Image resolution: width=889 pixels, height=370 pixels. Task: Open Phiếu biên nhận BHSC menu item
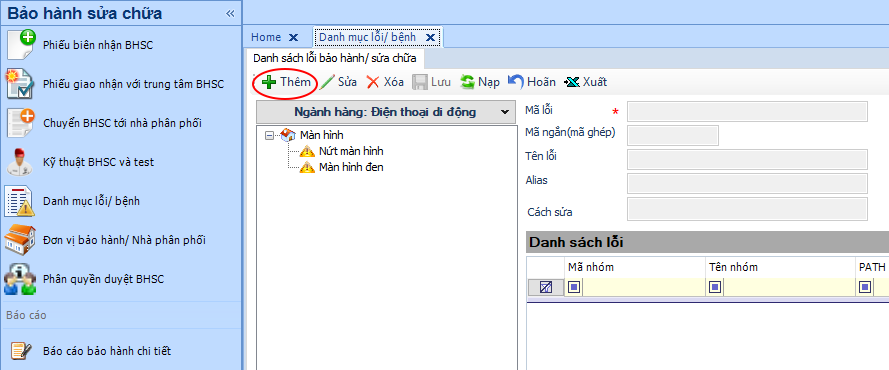click(x=98, y=45)
